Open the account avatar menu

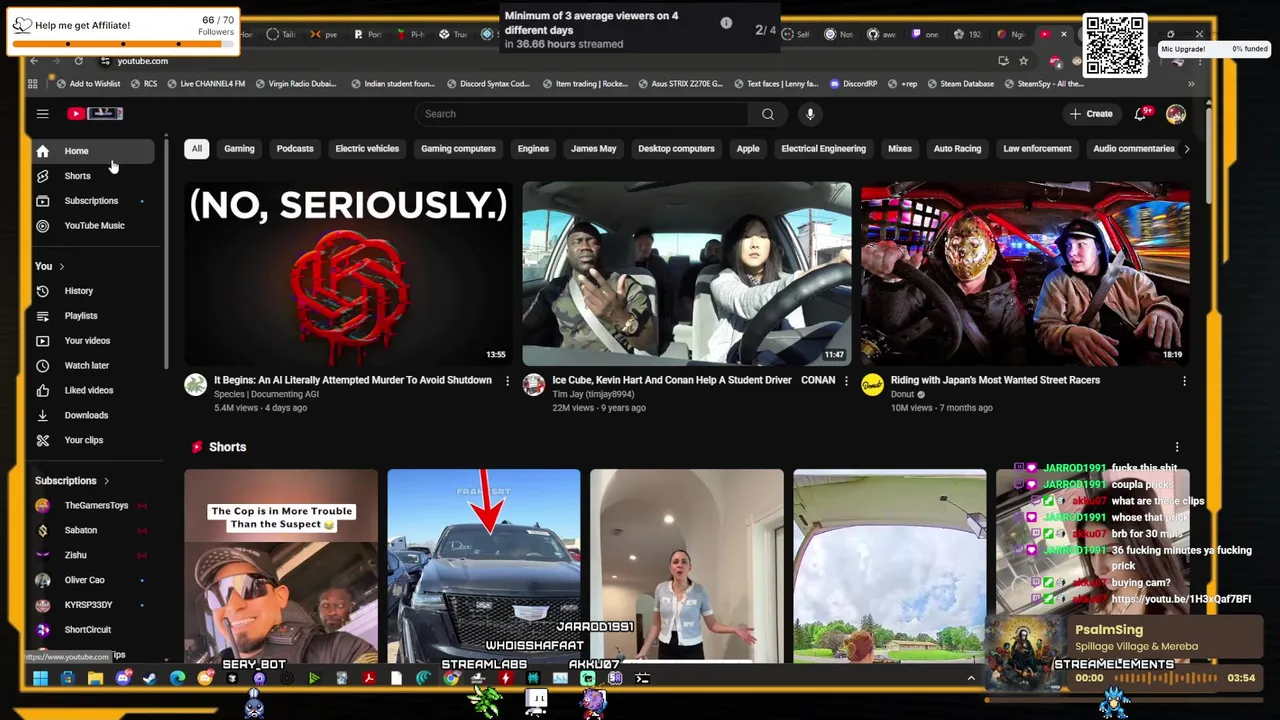point(1175,114)
